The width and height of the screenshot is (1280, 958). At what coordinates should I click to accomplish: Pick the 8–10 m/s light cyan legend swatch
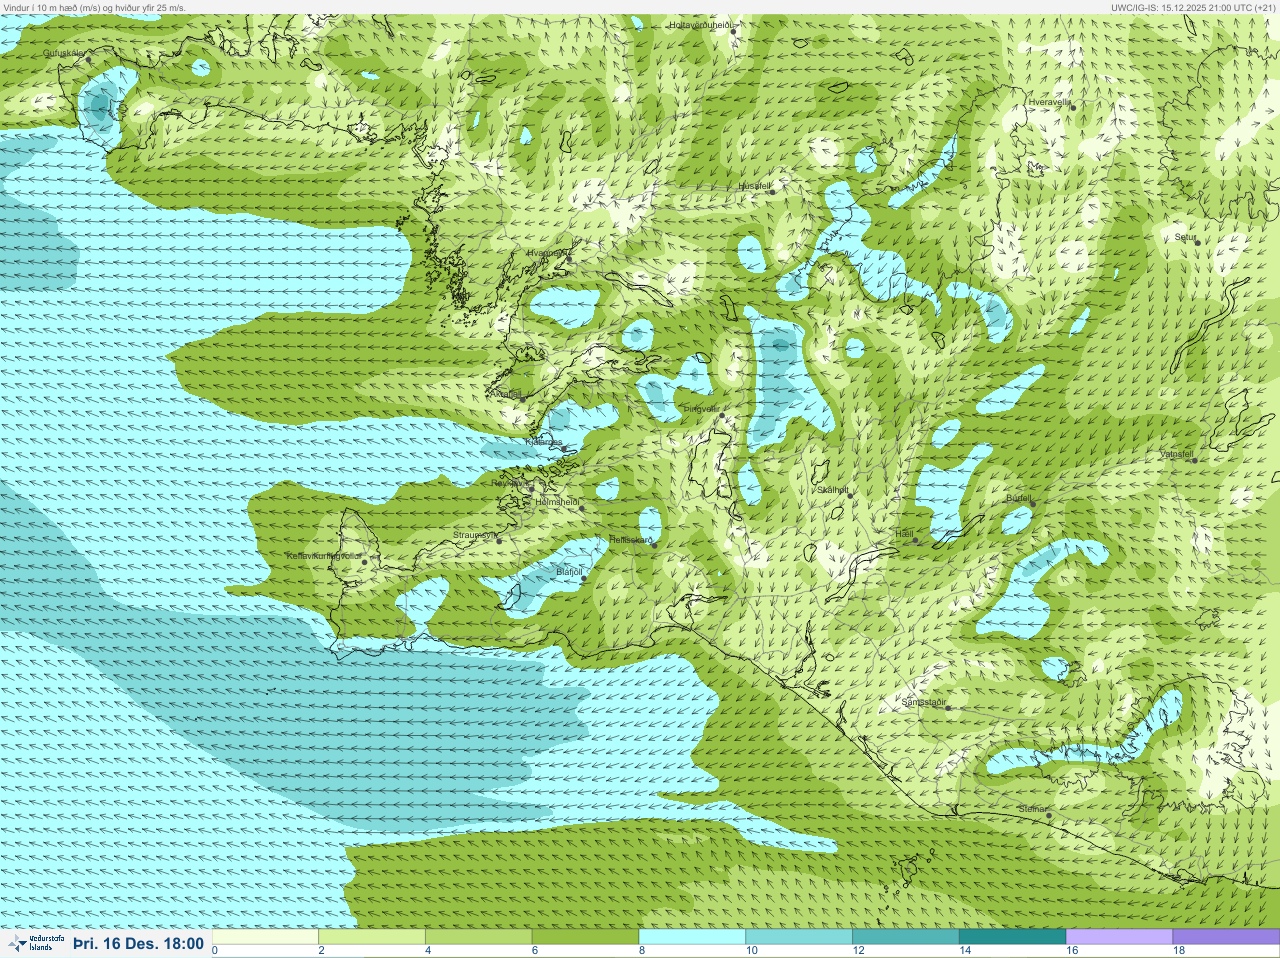692,937
